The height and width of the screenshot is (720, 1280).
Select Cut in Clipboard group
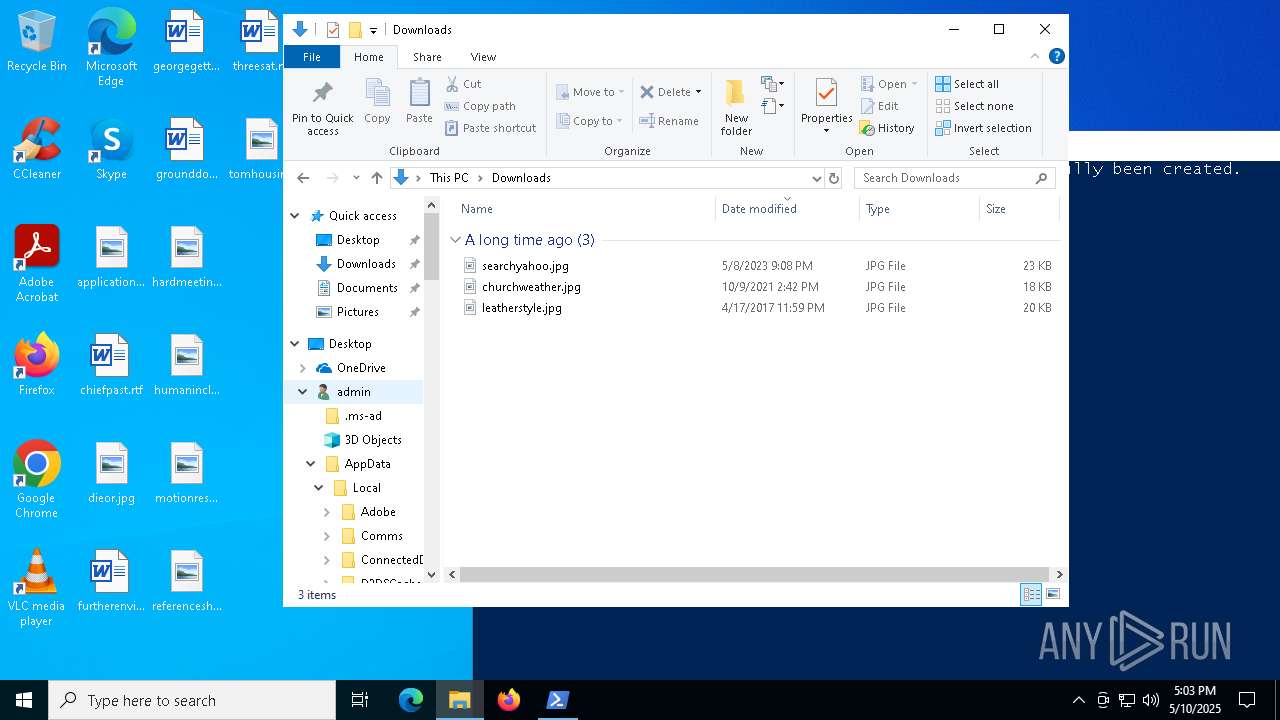coord(463,84)
